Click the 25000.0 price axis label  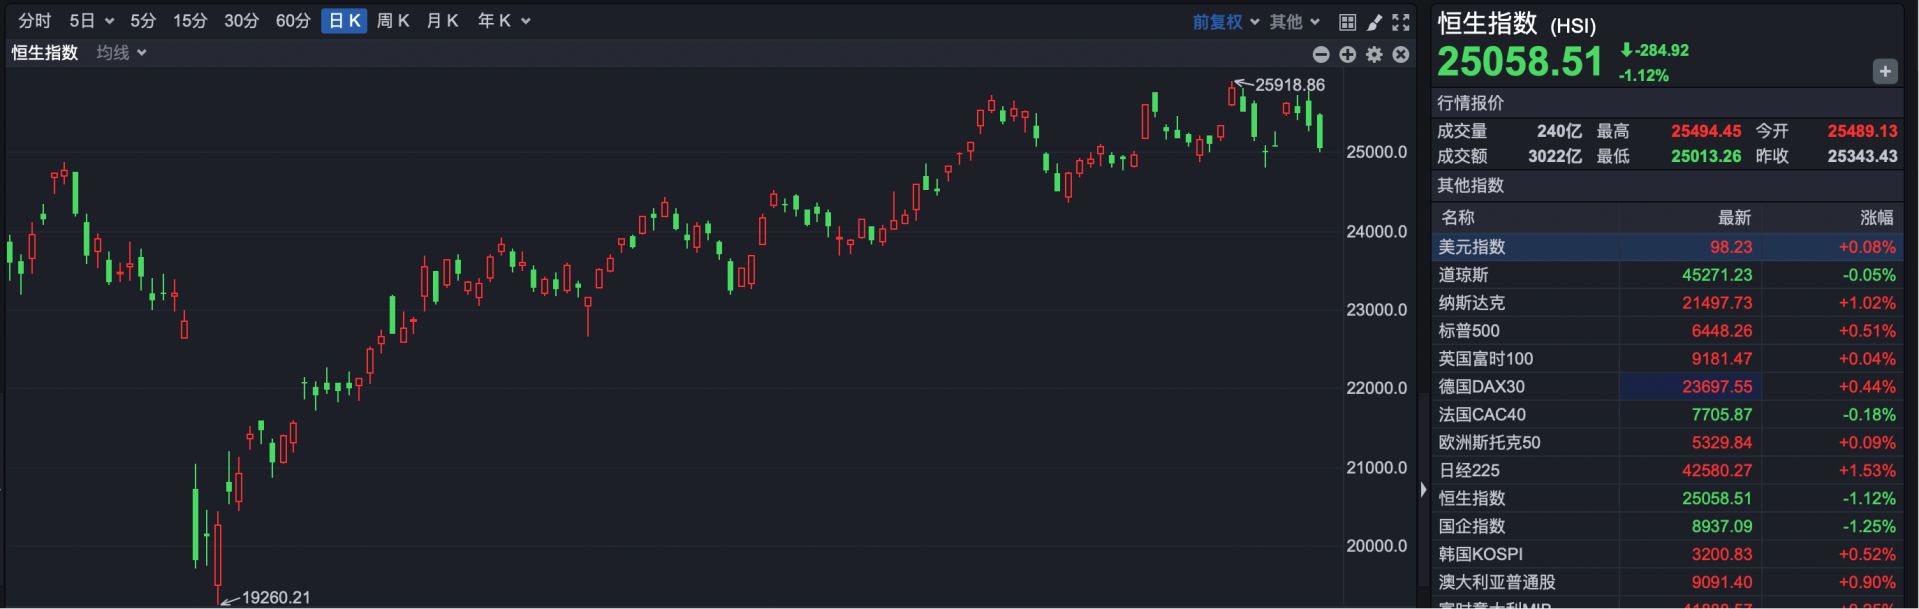point(1377,152)
